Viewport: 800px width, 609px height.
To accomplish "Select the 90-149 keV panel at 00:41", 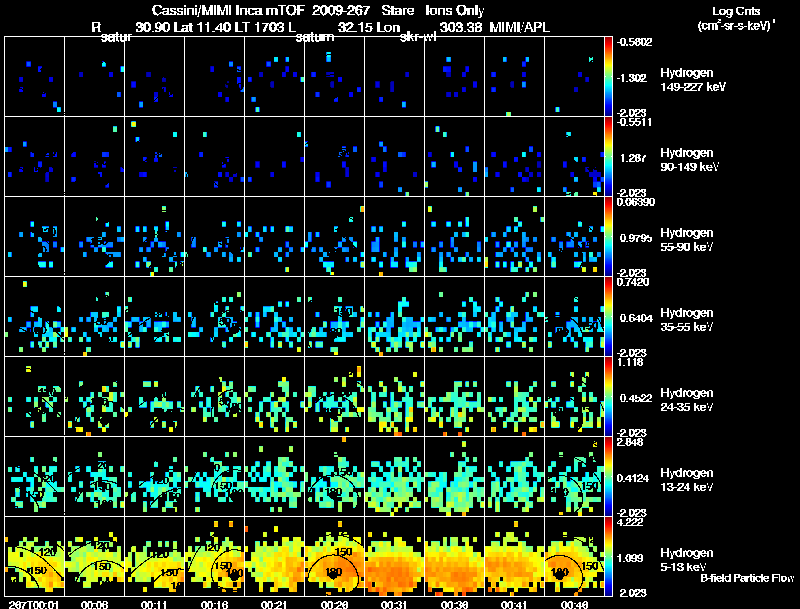I will [514, 157].
